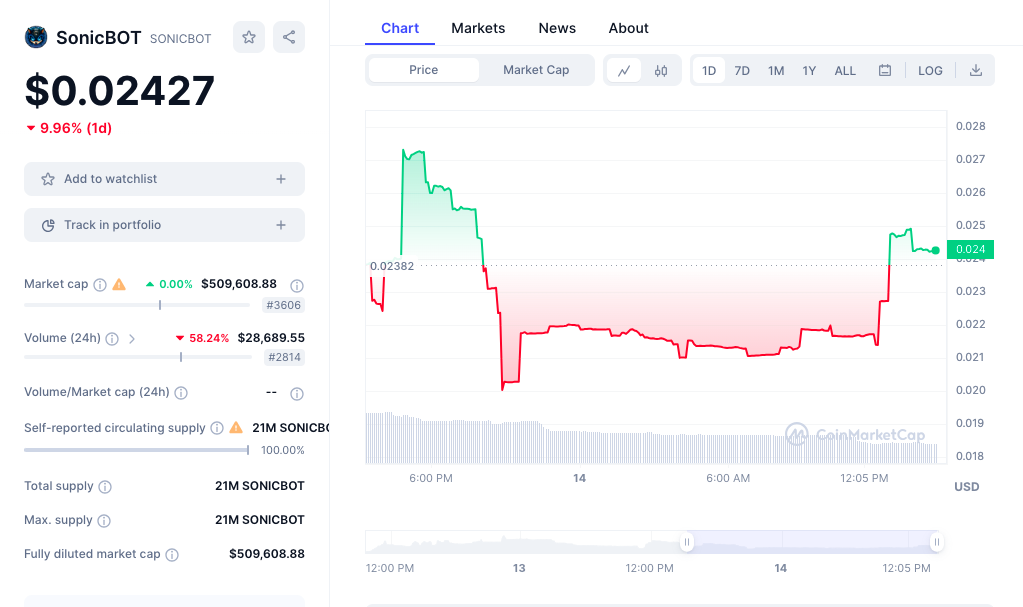This screenshot has height=607, width=1023.
Task: Click the market cap rank slider bar
Action: coord(137,305)
